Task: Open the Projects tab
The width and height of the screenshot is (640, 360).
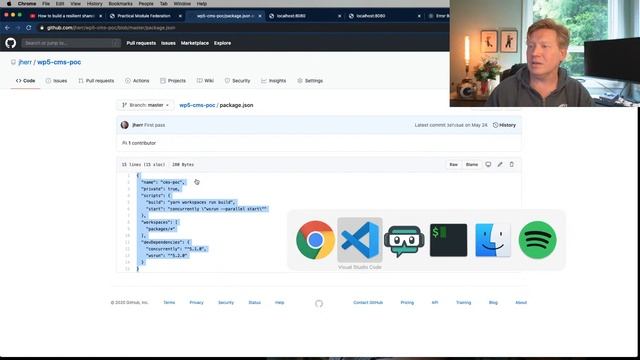Action: pos(173,81)
